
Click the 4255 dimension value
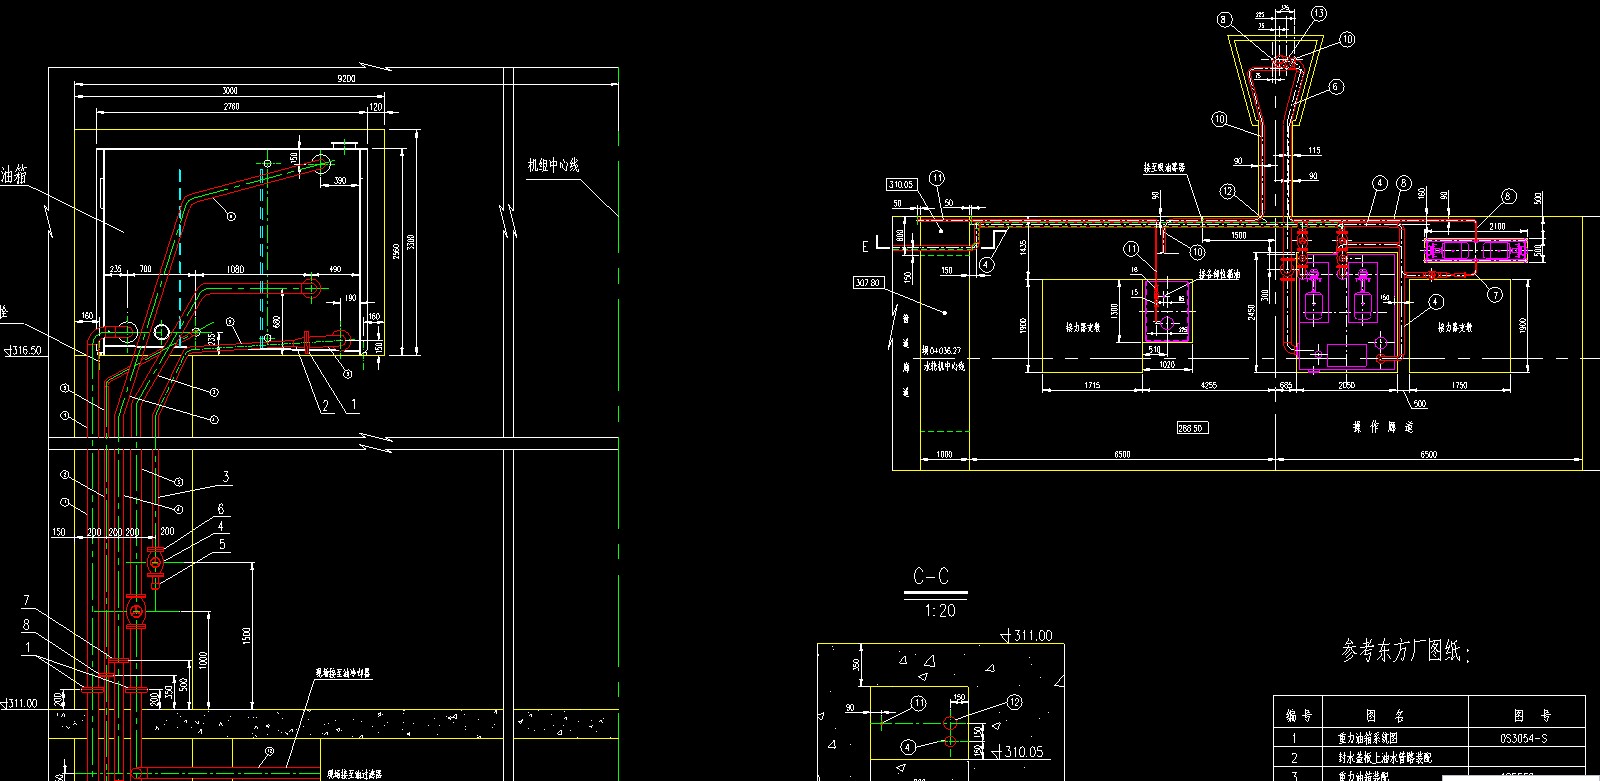[x=1209, y=385]
